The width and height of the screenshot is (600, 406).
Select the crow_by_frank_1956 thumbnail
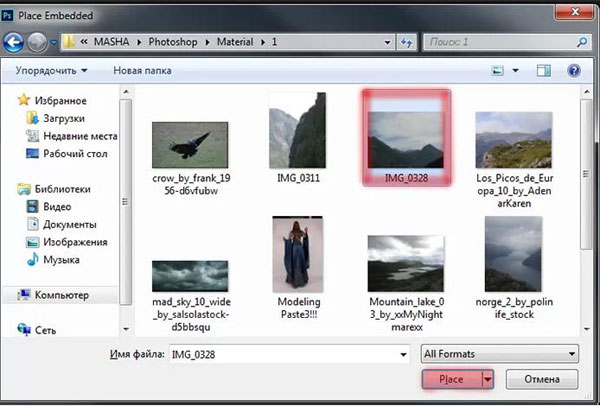click(190, 145)
